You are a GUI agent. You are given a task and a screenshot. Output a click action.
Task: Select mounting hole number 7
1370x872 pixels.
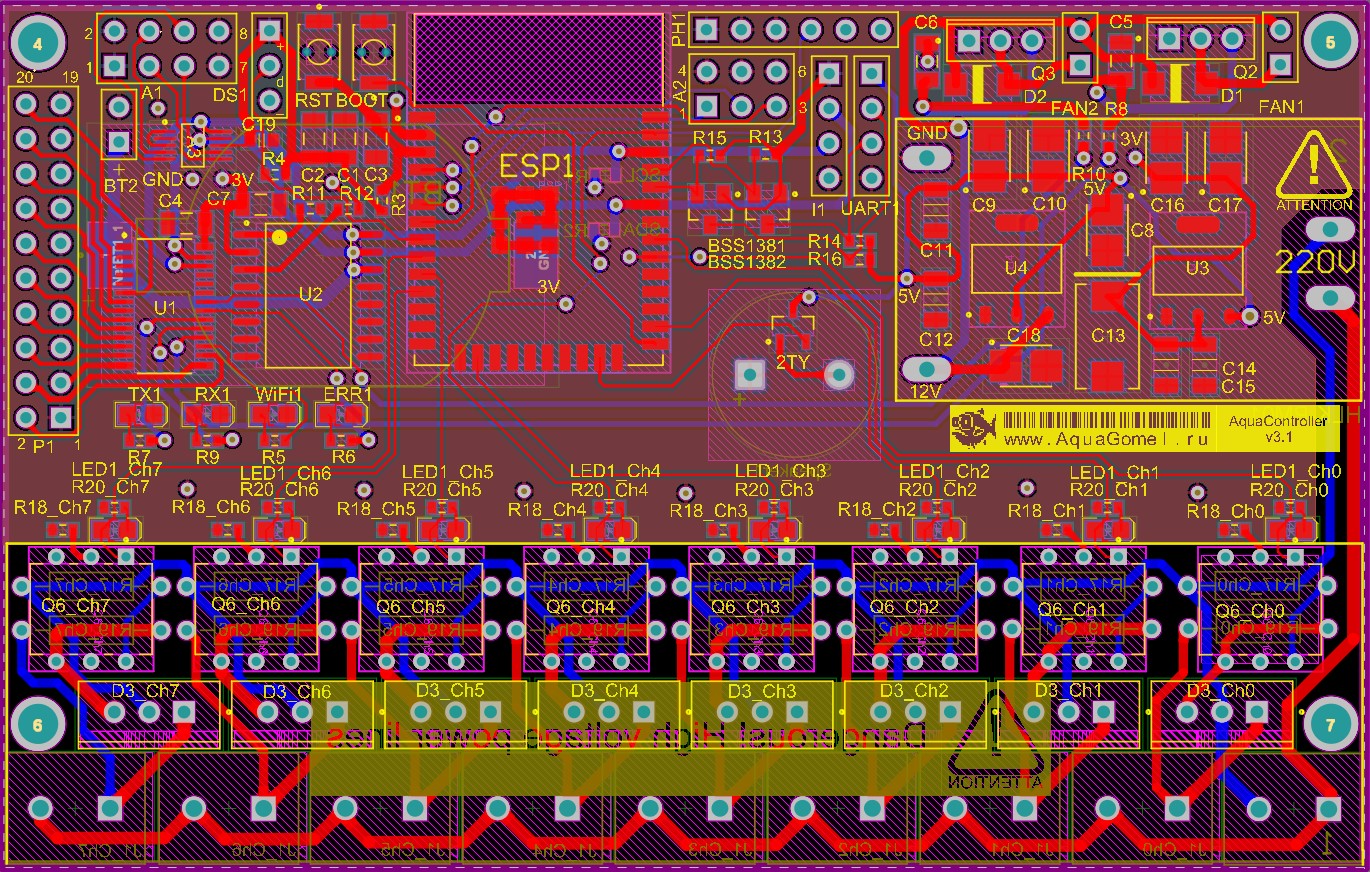tap(1329, 726)
